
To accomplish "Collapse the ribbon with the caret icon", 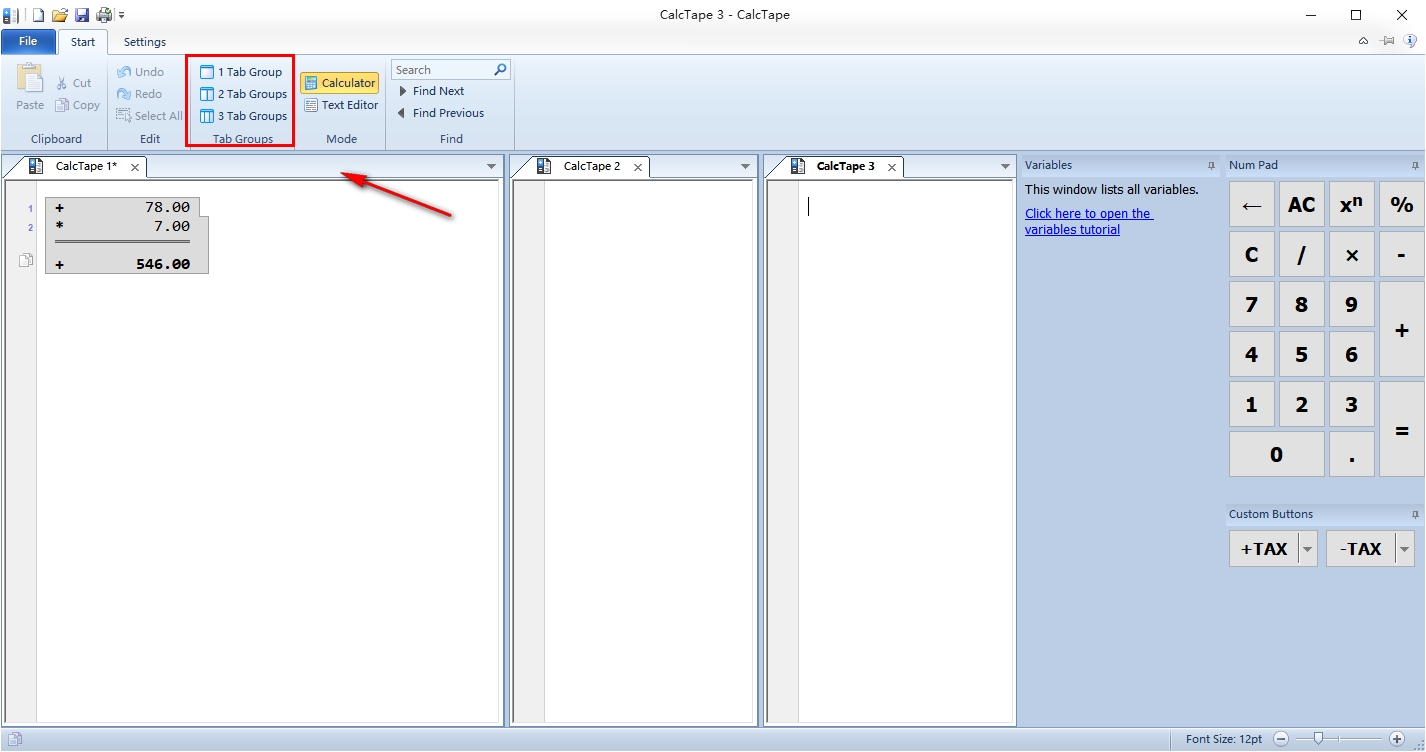I will pyautogui.click(x=1364, y=41).
